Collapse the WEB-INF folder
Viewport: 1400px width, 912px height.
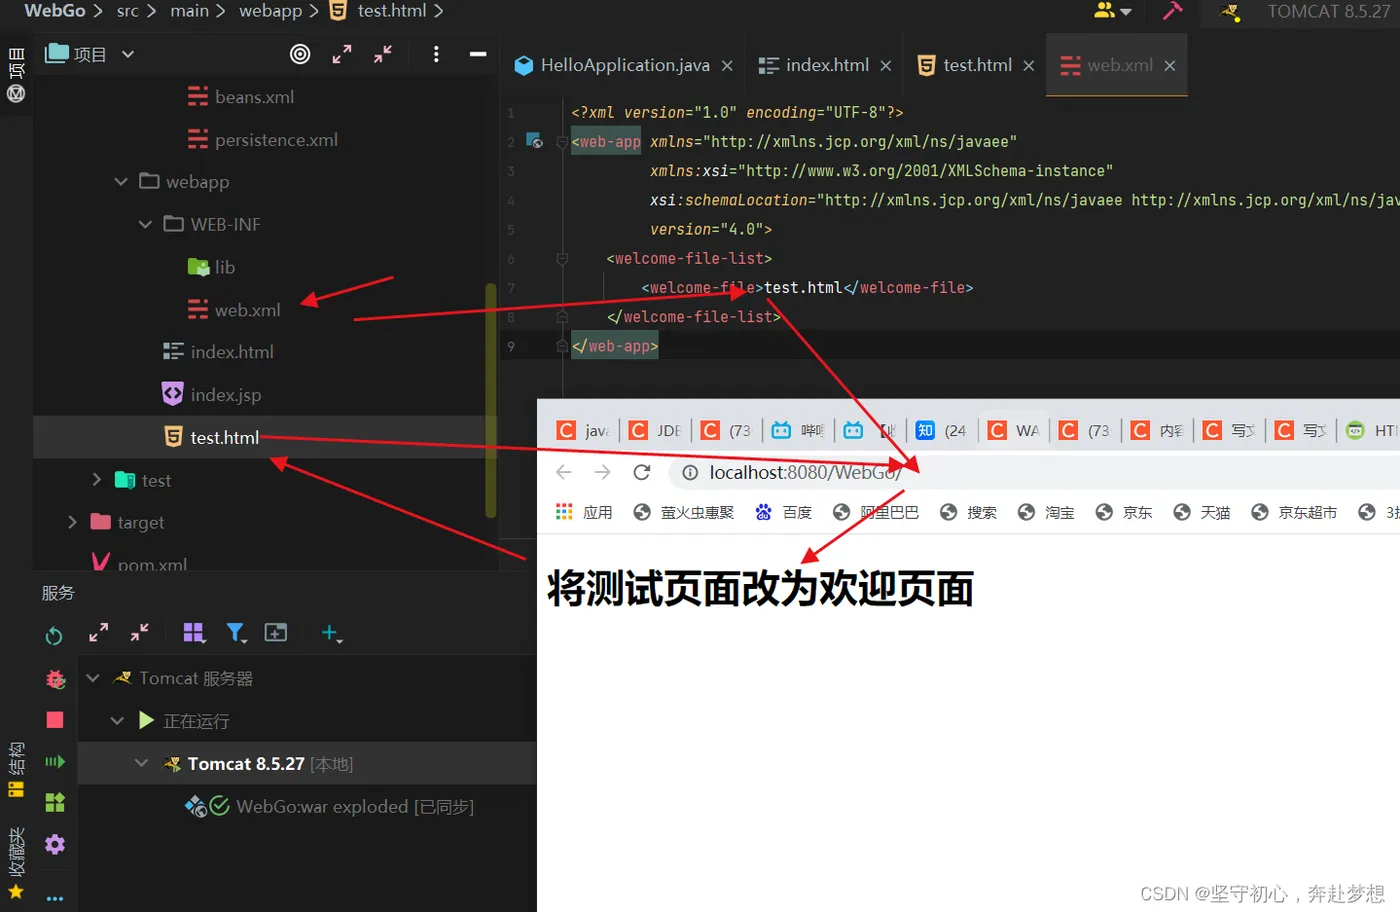[x=145, y=225]
